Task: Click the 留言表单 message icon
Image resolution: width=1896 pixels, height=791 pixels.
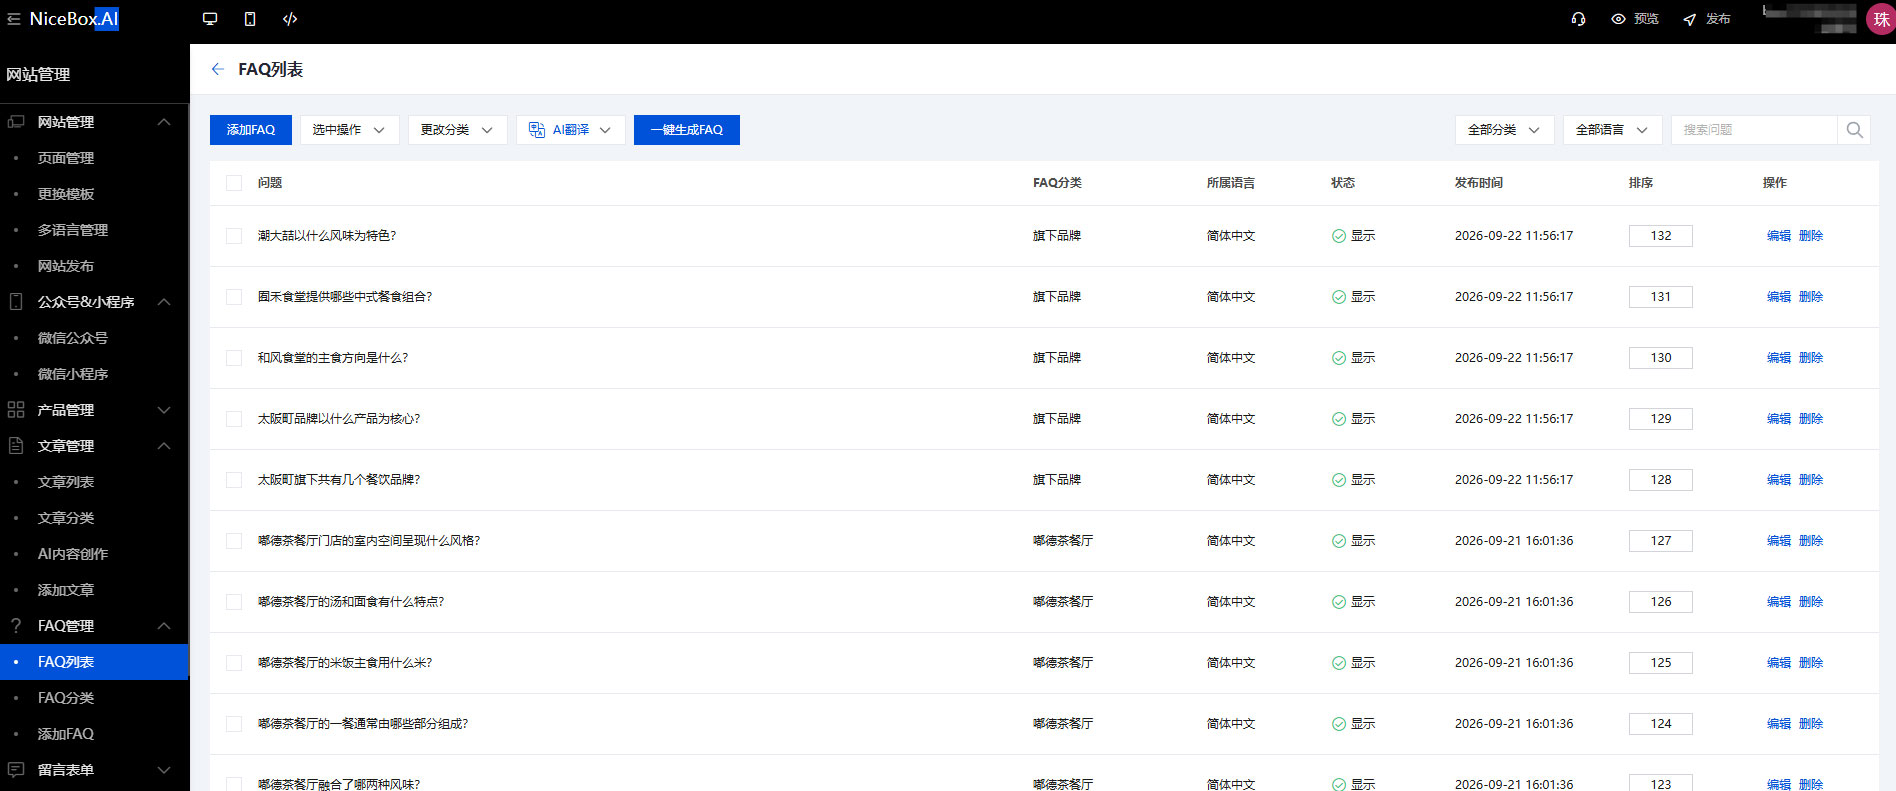Action: pyautogui.click(x=16, y=770)
